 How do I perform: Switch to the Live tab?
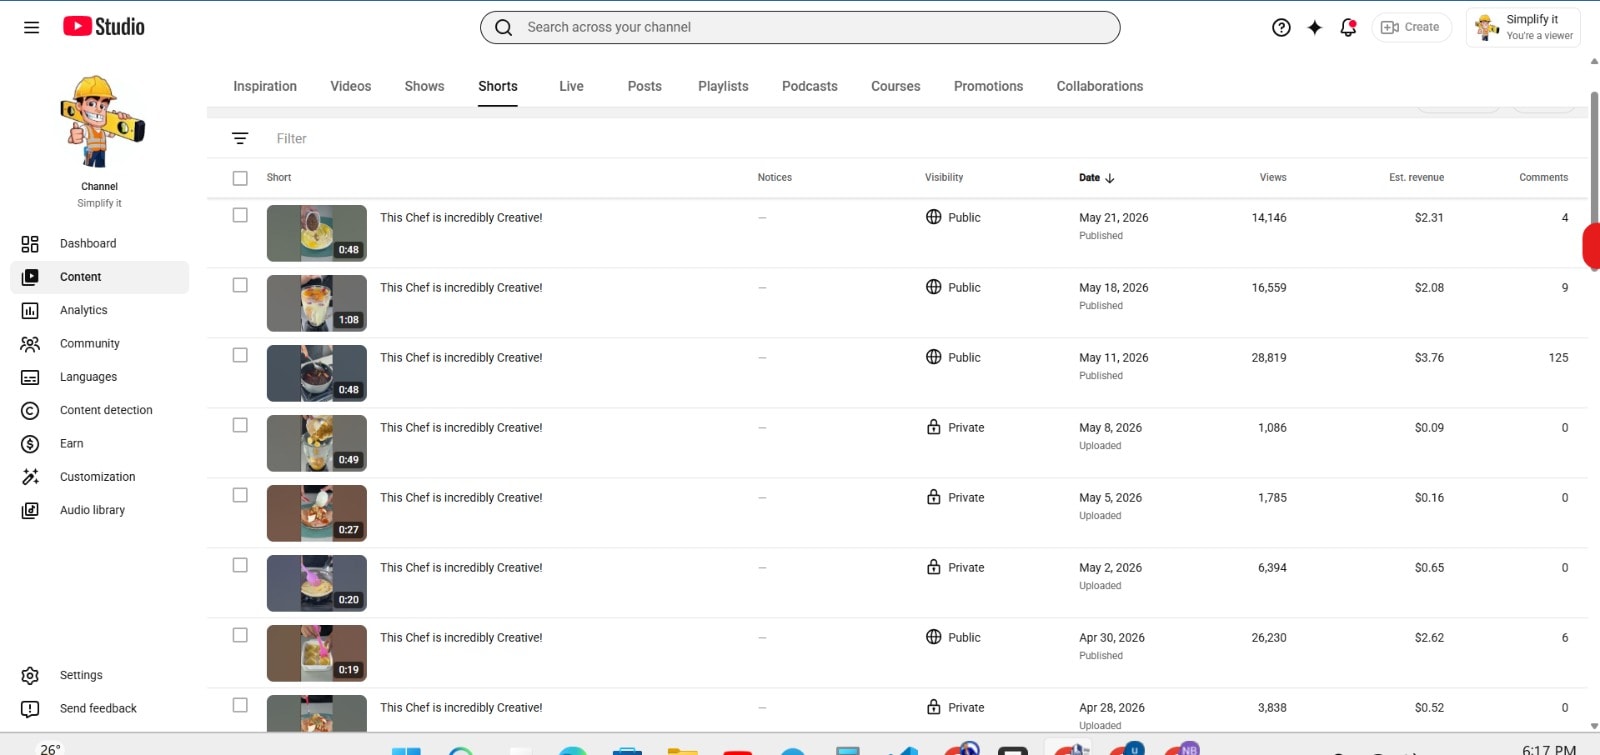point(571,86)
